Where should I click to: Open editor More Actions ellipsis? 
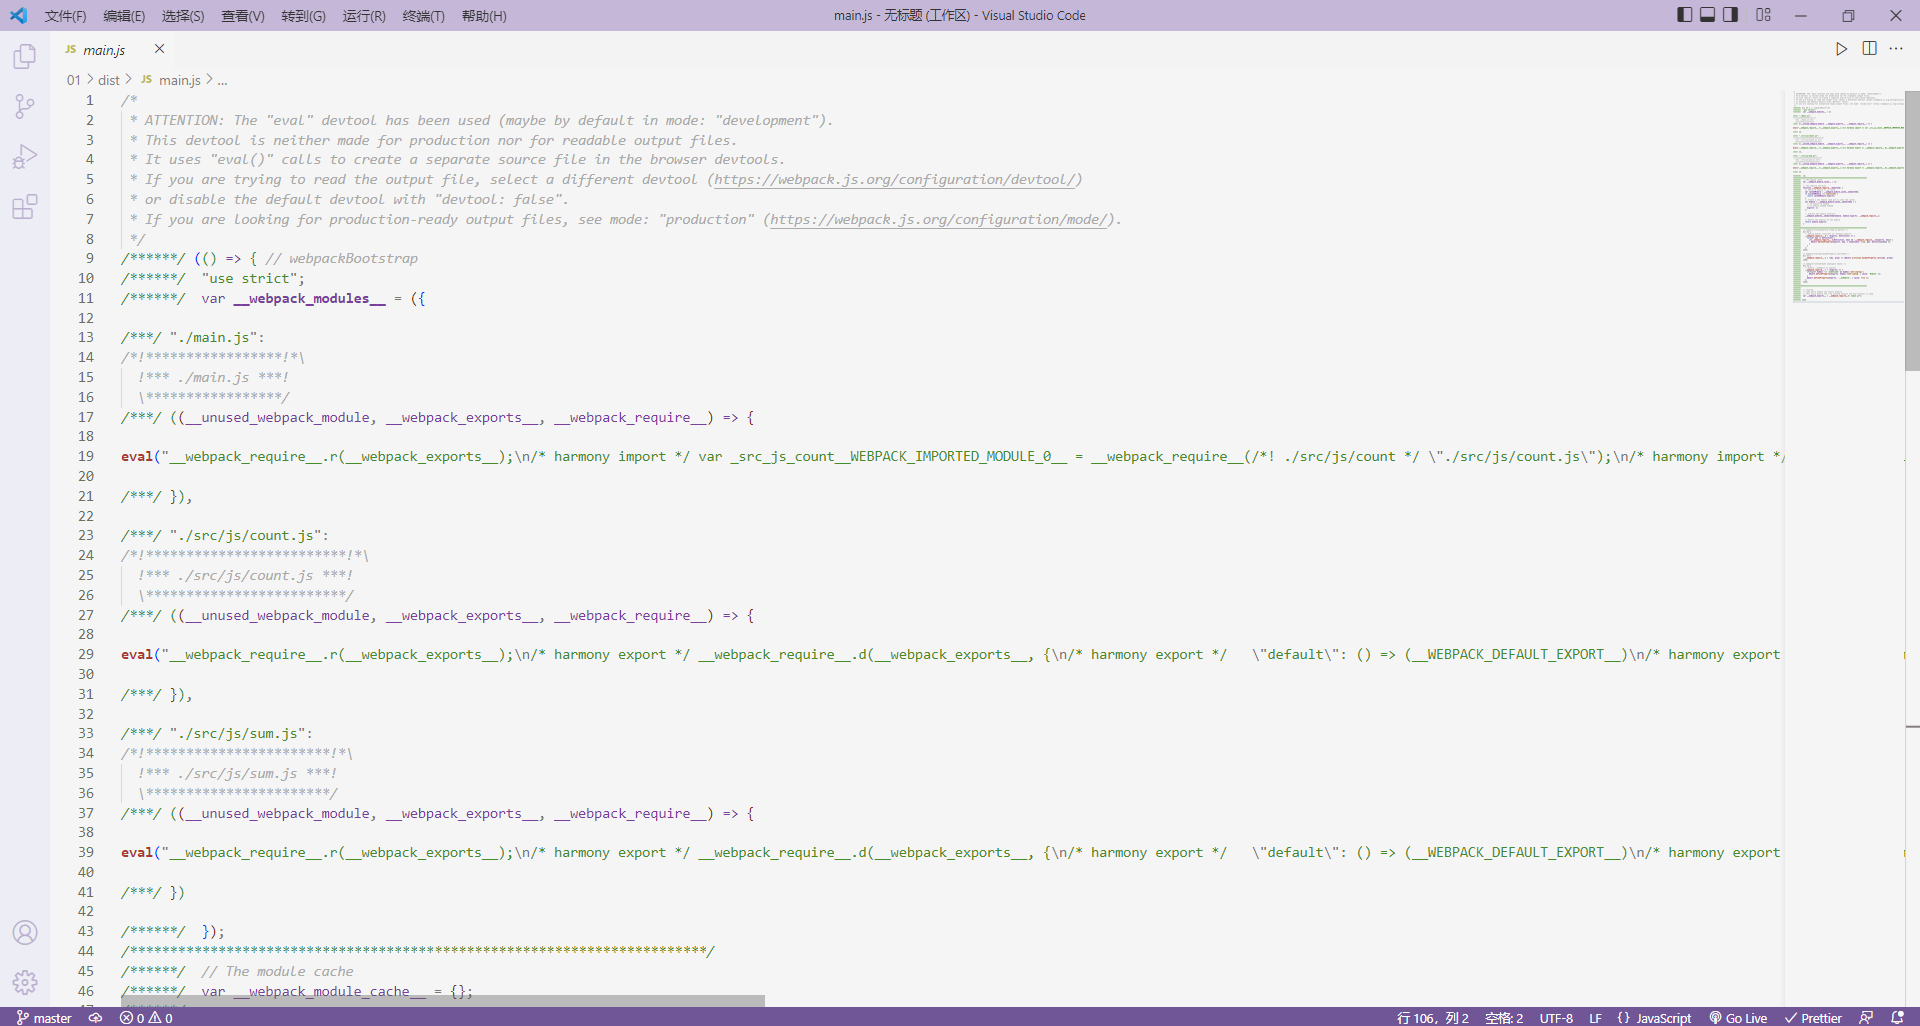click(1896, 49)
